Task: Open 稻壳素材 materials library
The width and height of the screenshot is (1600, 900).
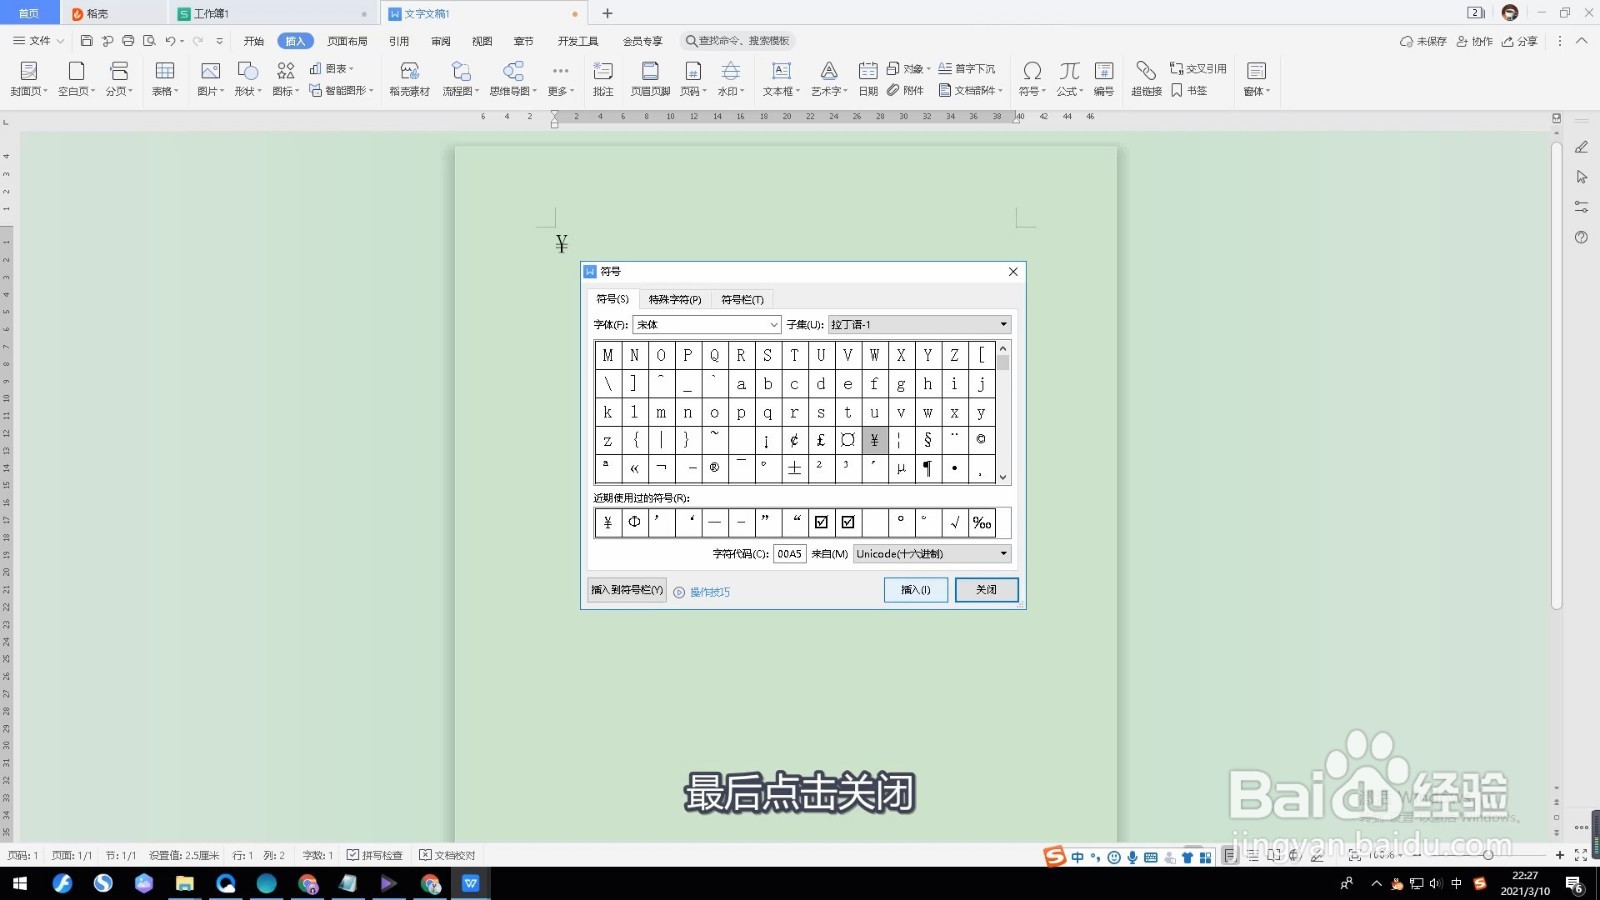Action: pyautogui.click(x=409, y=78)
